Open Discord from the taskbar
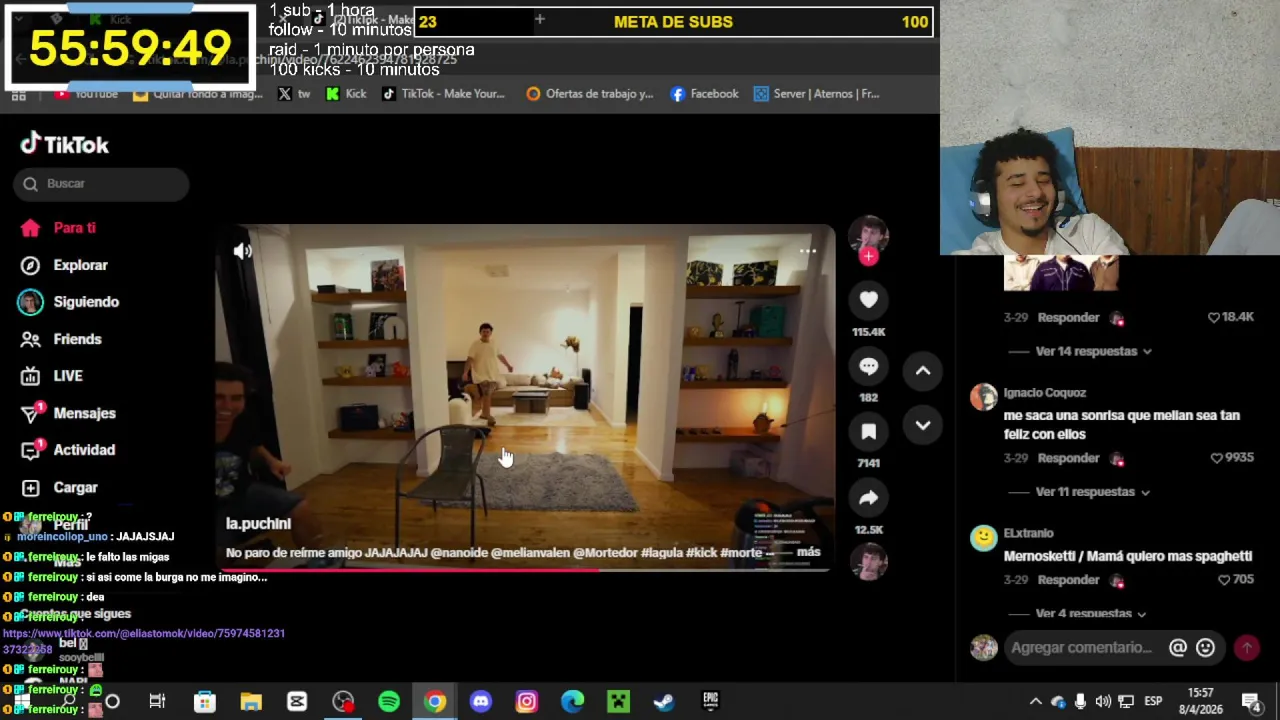 (x=481, y=702)
